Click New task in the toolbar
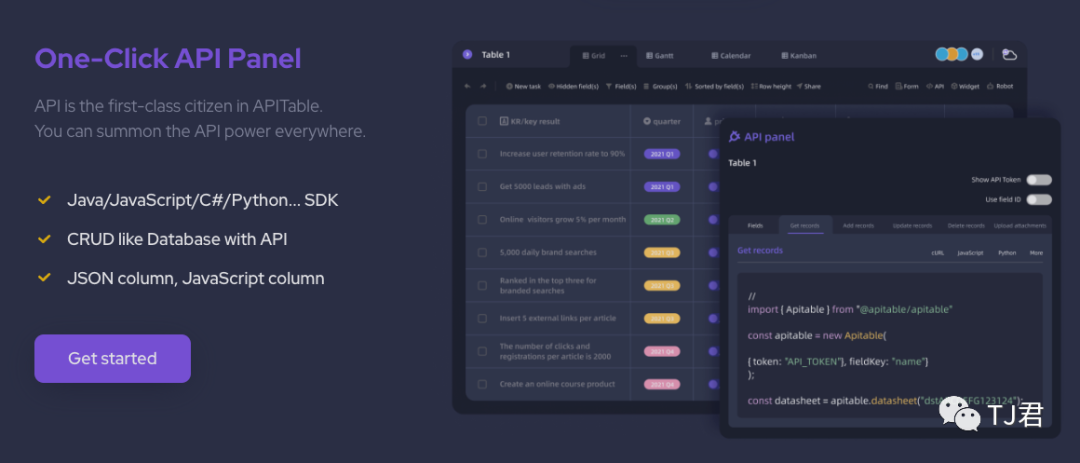 [523, 87]
